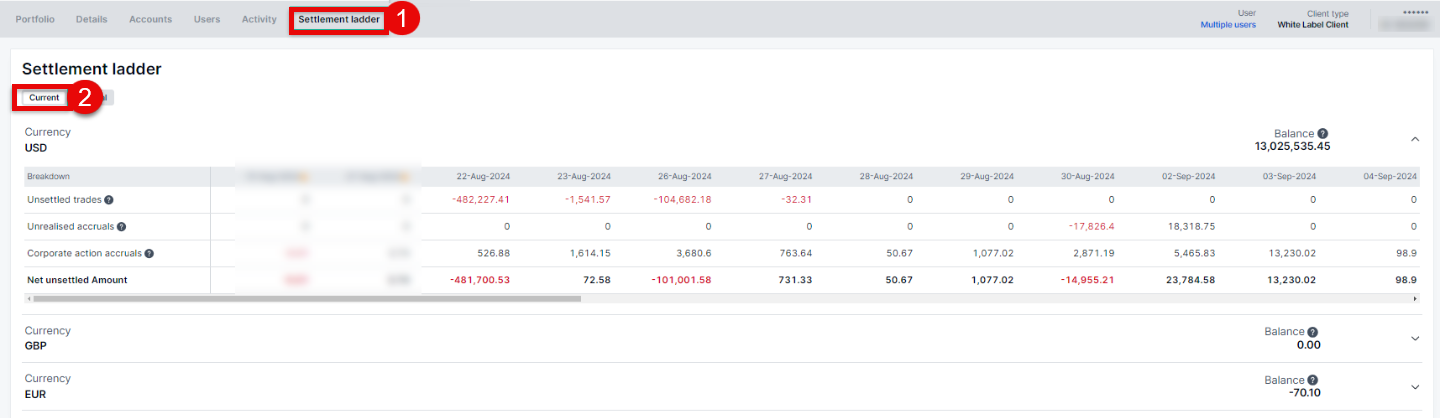Click the GBP Balance info icon

point(1312,332)
